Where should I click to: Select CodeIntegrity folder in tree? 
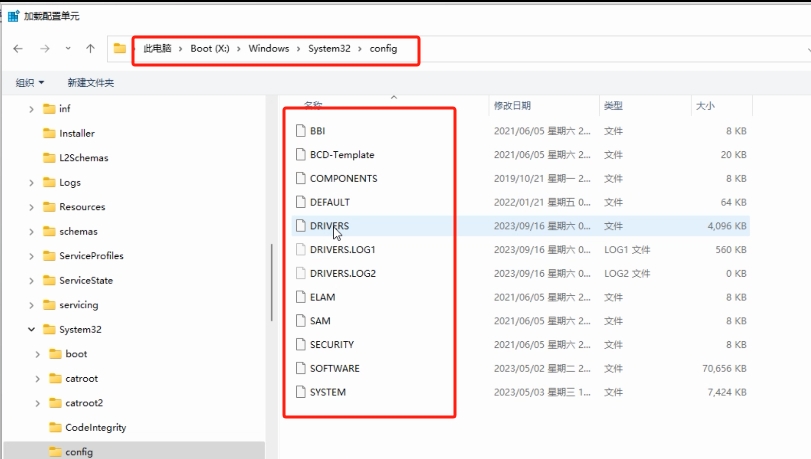(x=96, y=427)
